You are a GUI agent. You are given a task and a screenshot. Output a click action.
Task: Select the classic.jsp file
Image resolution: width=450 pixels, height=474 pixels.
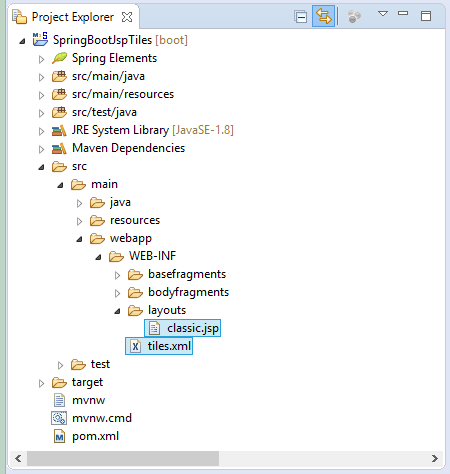pos(183,328)
